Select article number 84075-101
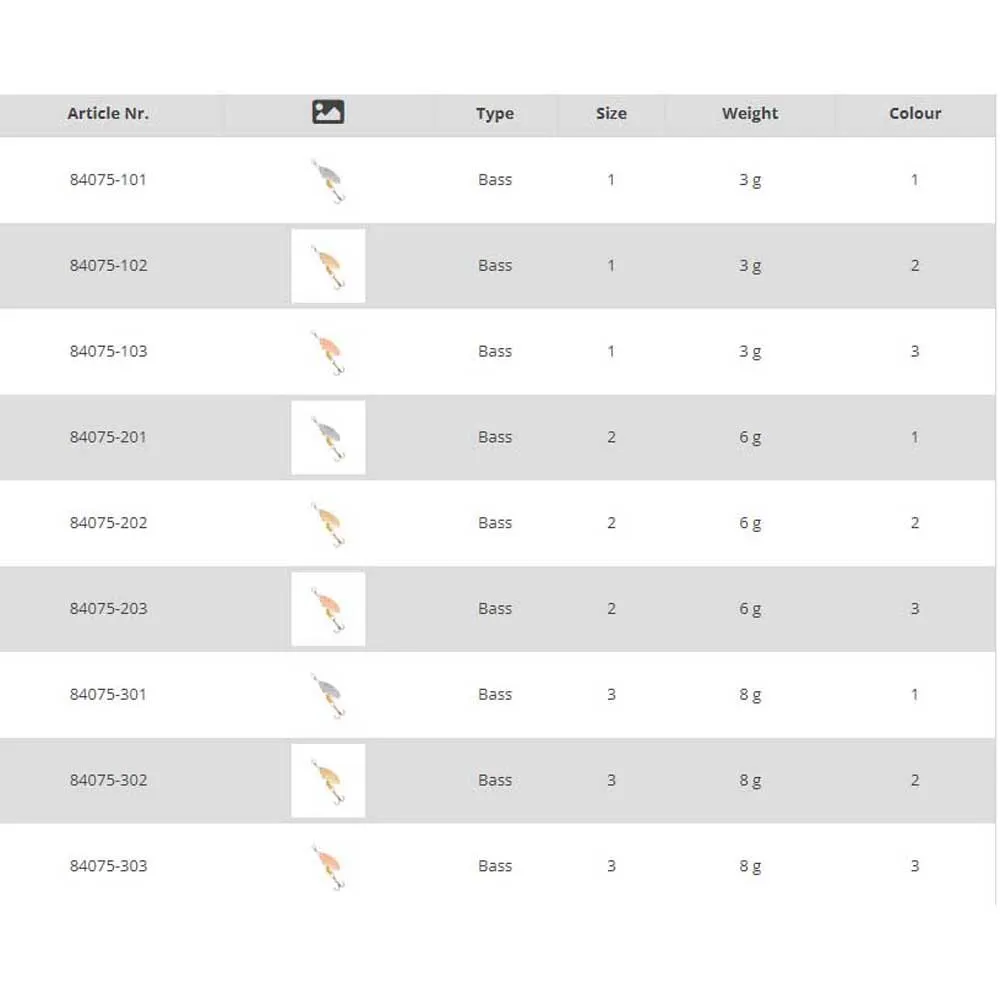The width and height of the screenshot is (1000, 1000). click(108, 180)
